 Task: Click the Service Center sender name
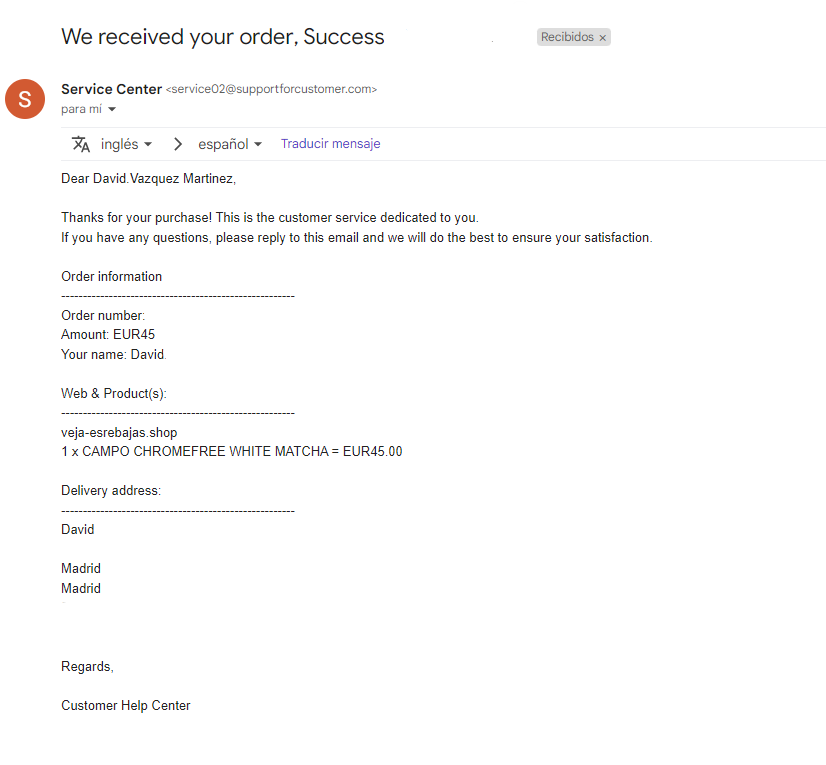[111, 89]
